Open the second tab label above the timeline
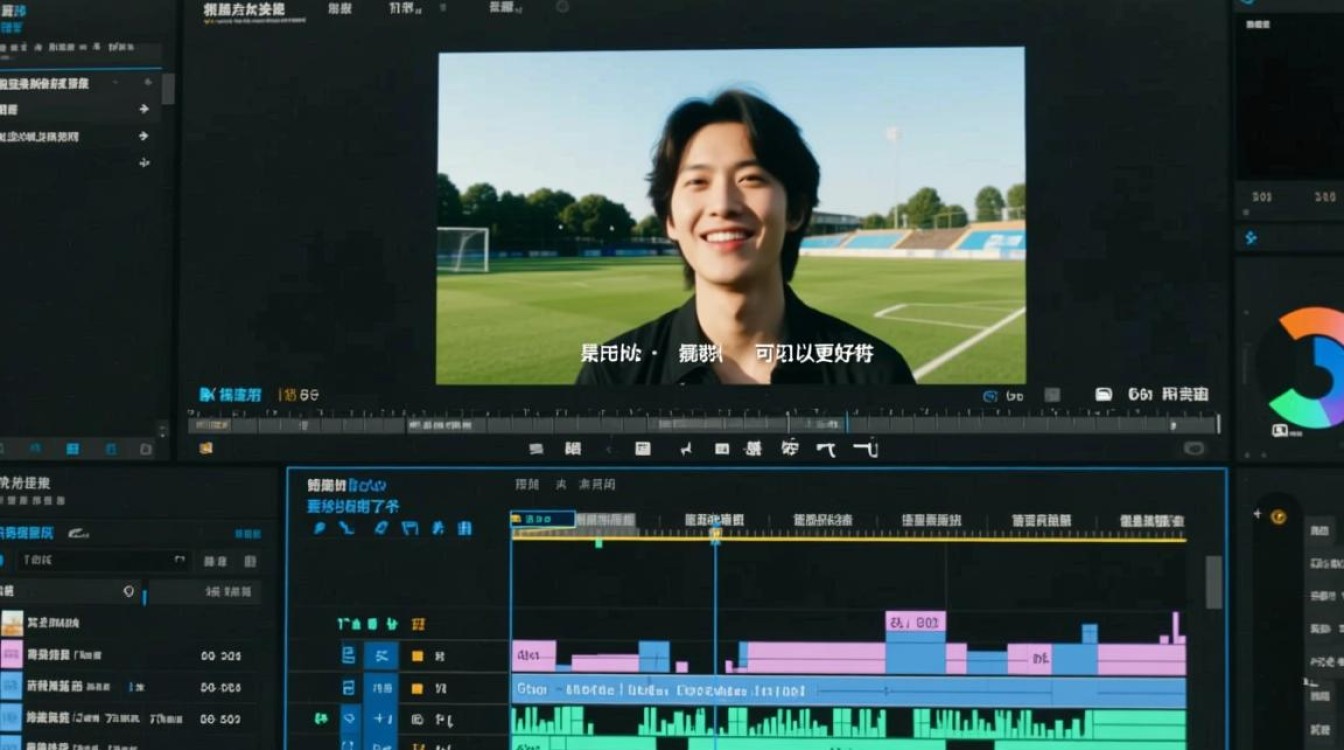This screenshot has height=750, width=1344. click(560, 484)
